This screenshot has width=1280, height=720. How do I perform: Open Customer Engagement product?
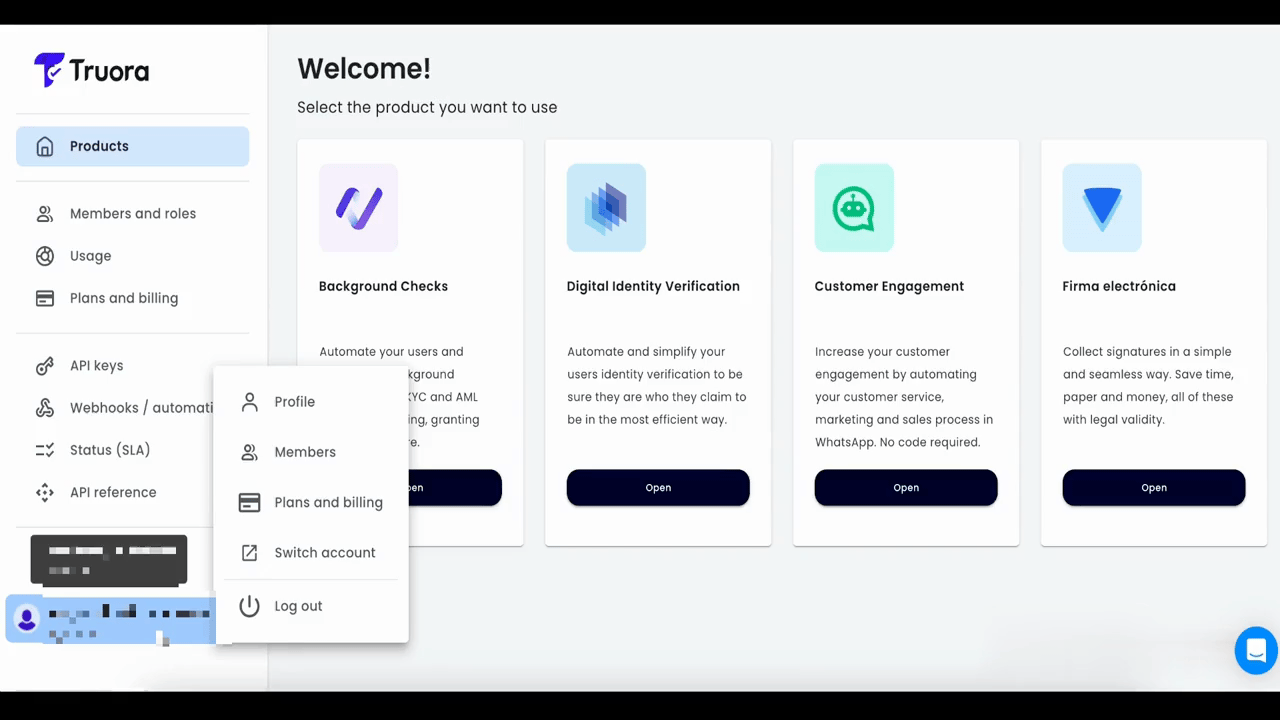tap(906, 488)
